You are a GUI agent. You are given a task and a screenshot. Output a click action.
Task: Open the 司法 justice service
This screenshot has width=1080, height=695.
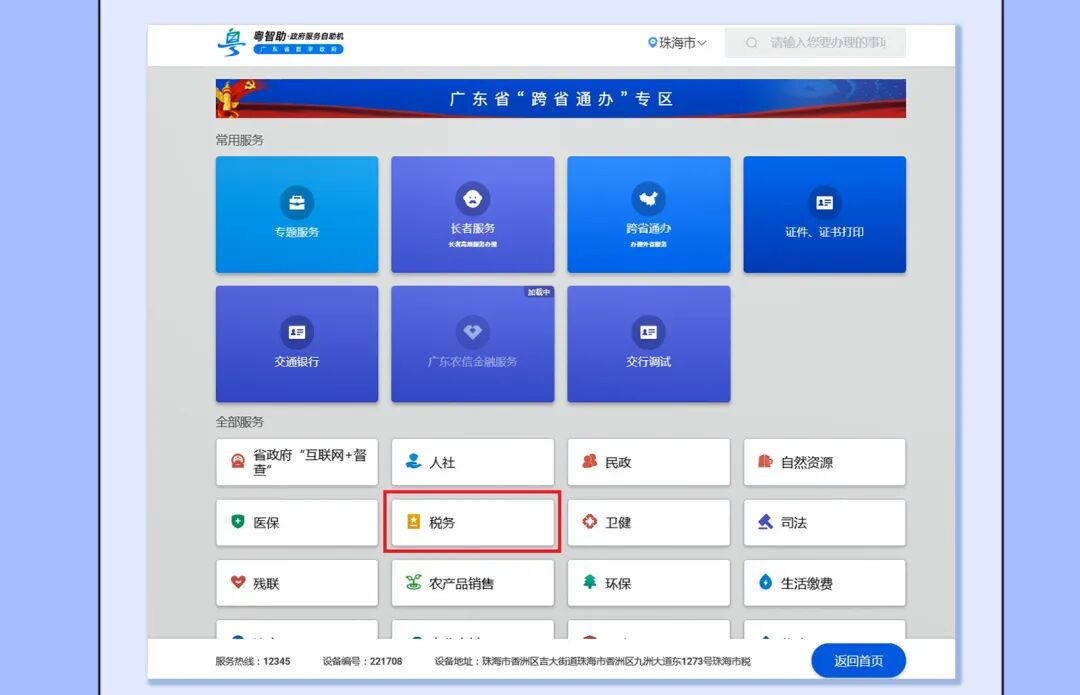pos(824,522)
